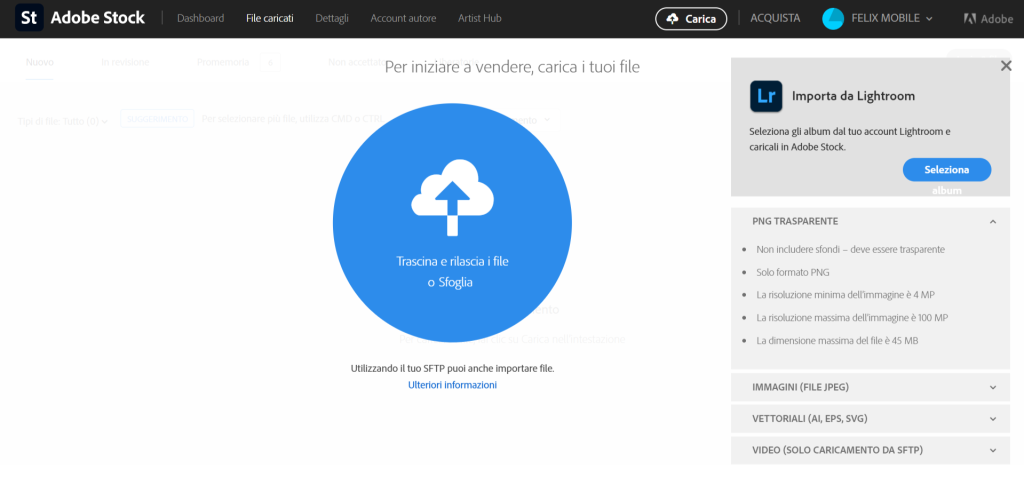
Task: Click the Lightroom Lr icon
Action: pos(766,96)
